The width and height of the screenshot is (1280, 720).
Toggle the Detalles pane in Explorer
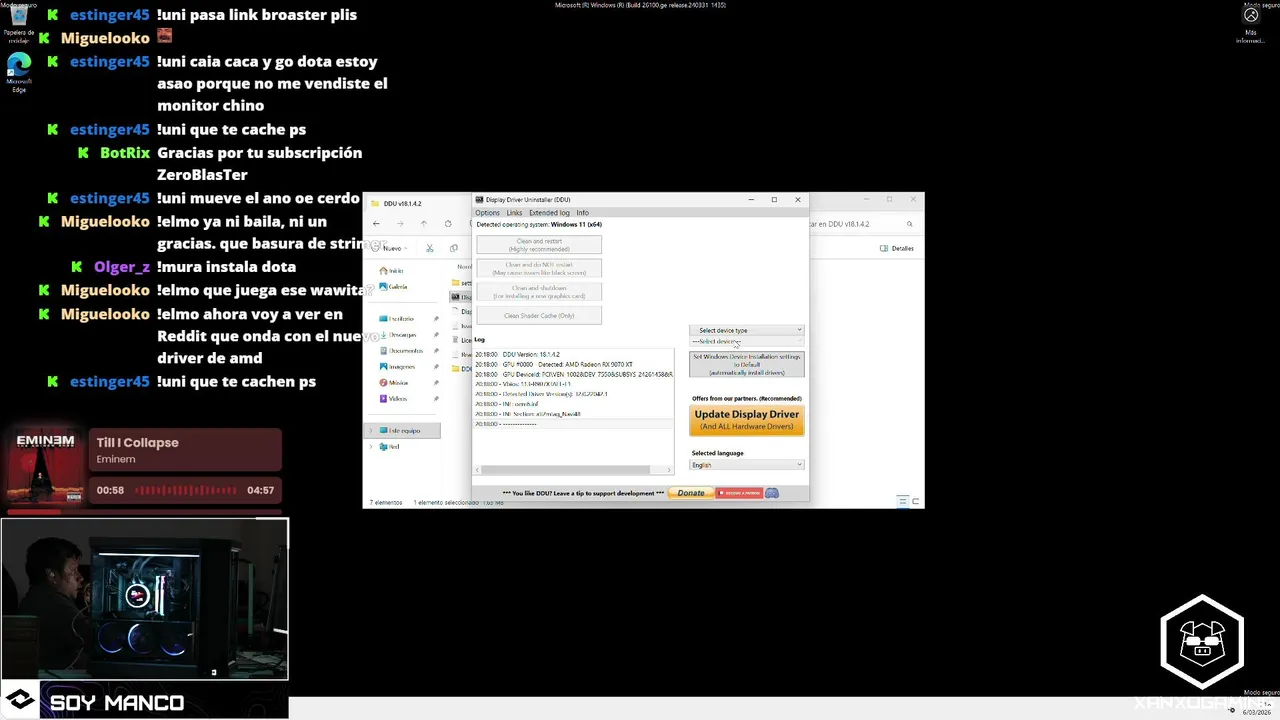tap(897, 248)
